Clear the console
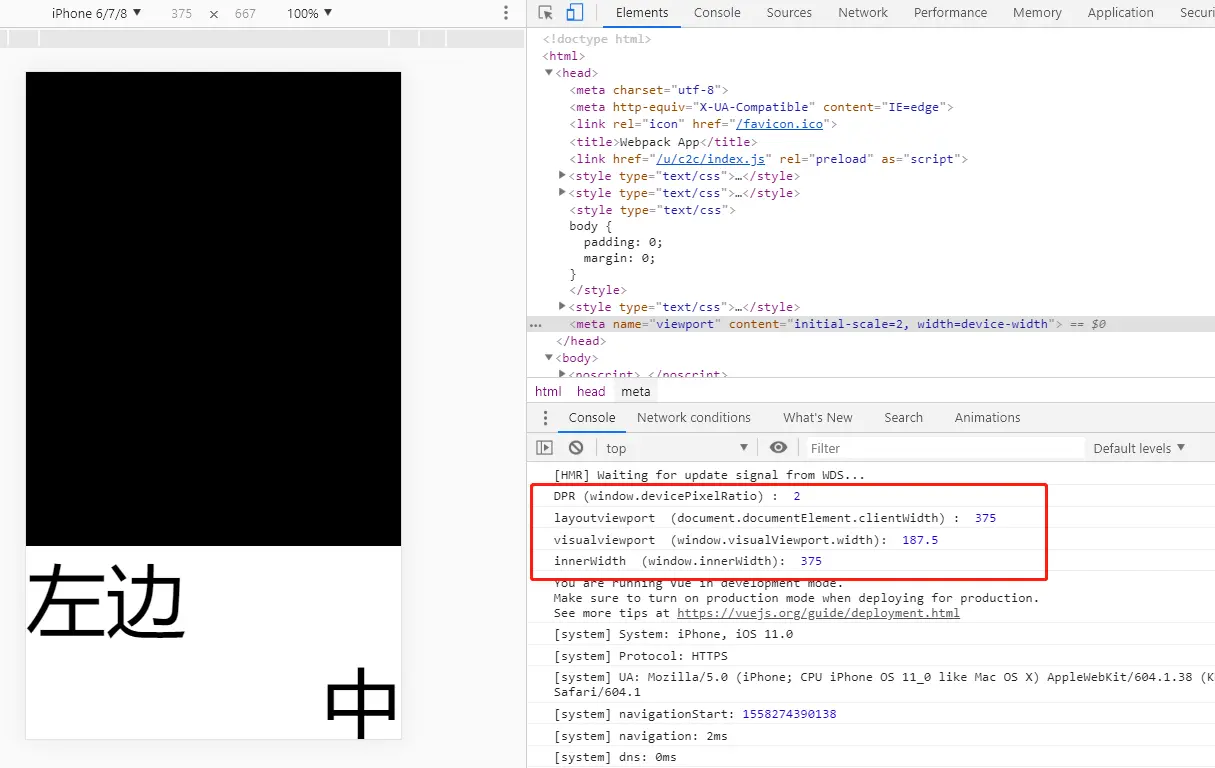The height and width of the screenshot is (768, 1215). pos(576,448)
